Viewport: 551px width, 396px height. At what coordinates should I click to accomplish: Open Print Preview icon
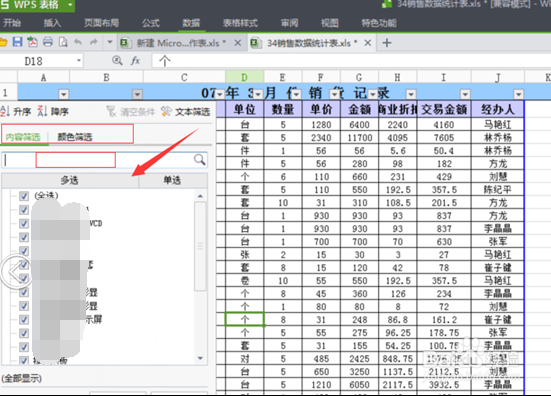tap(63, 42)
